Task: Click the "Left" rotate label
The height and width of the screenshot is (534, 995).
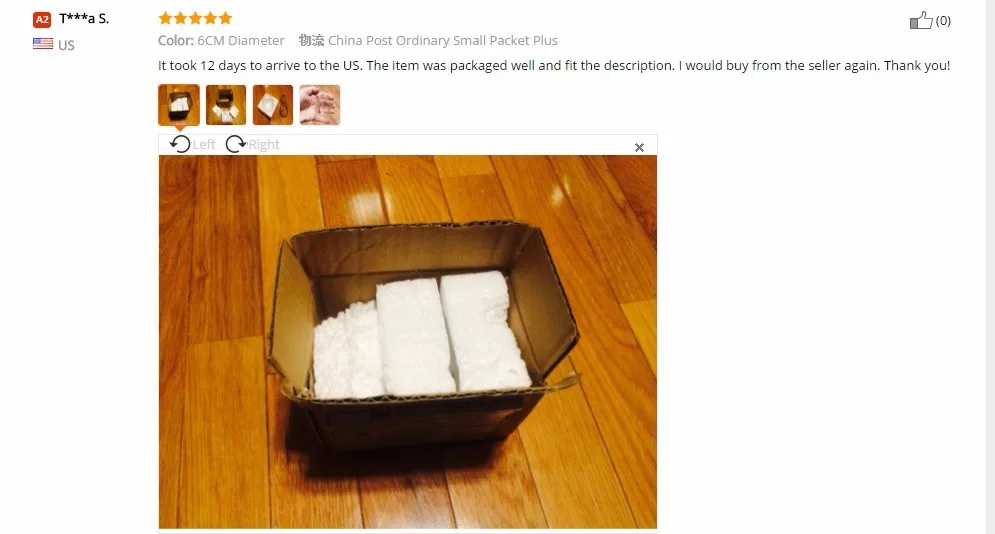Action: 204,145
